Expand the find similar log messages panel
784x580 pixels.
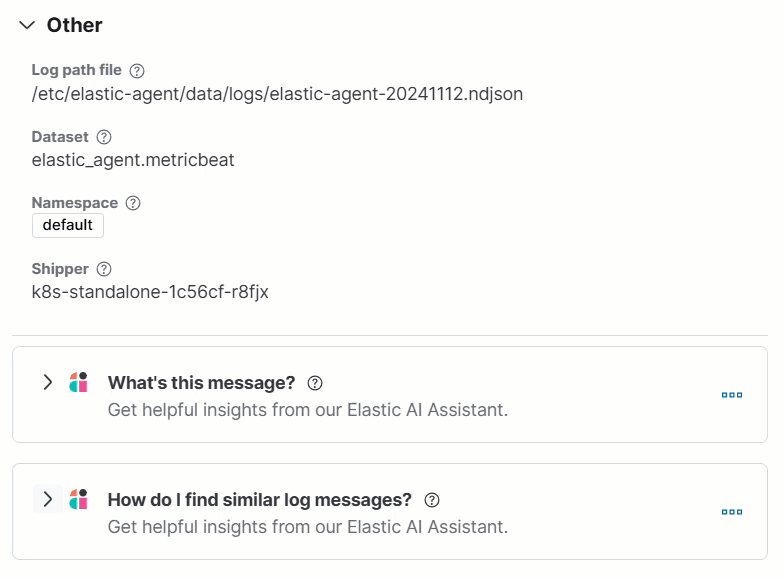[x=47, y=499]
